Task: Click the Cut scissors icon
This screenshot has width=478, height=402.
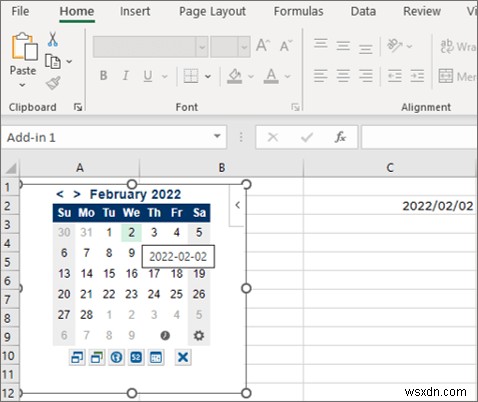Action: click(52, 39)
